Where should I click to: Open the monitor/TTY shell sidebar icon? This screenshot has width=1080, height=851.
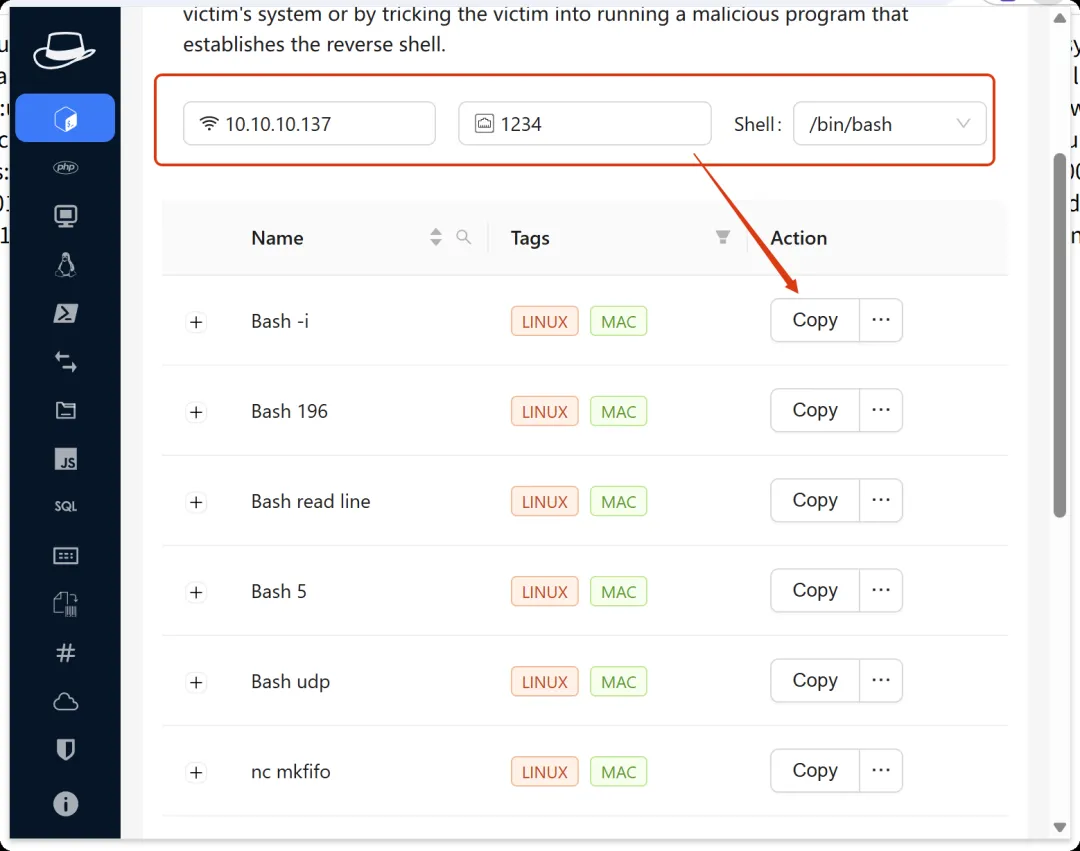tap(66, 216)
